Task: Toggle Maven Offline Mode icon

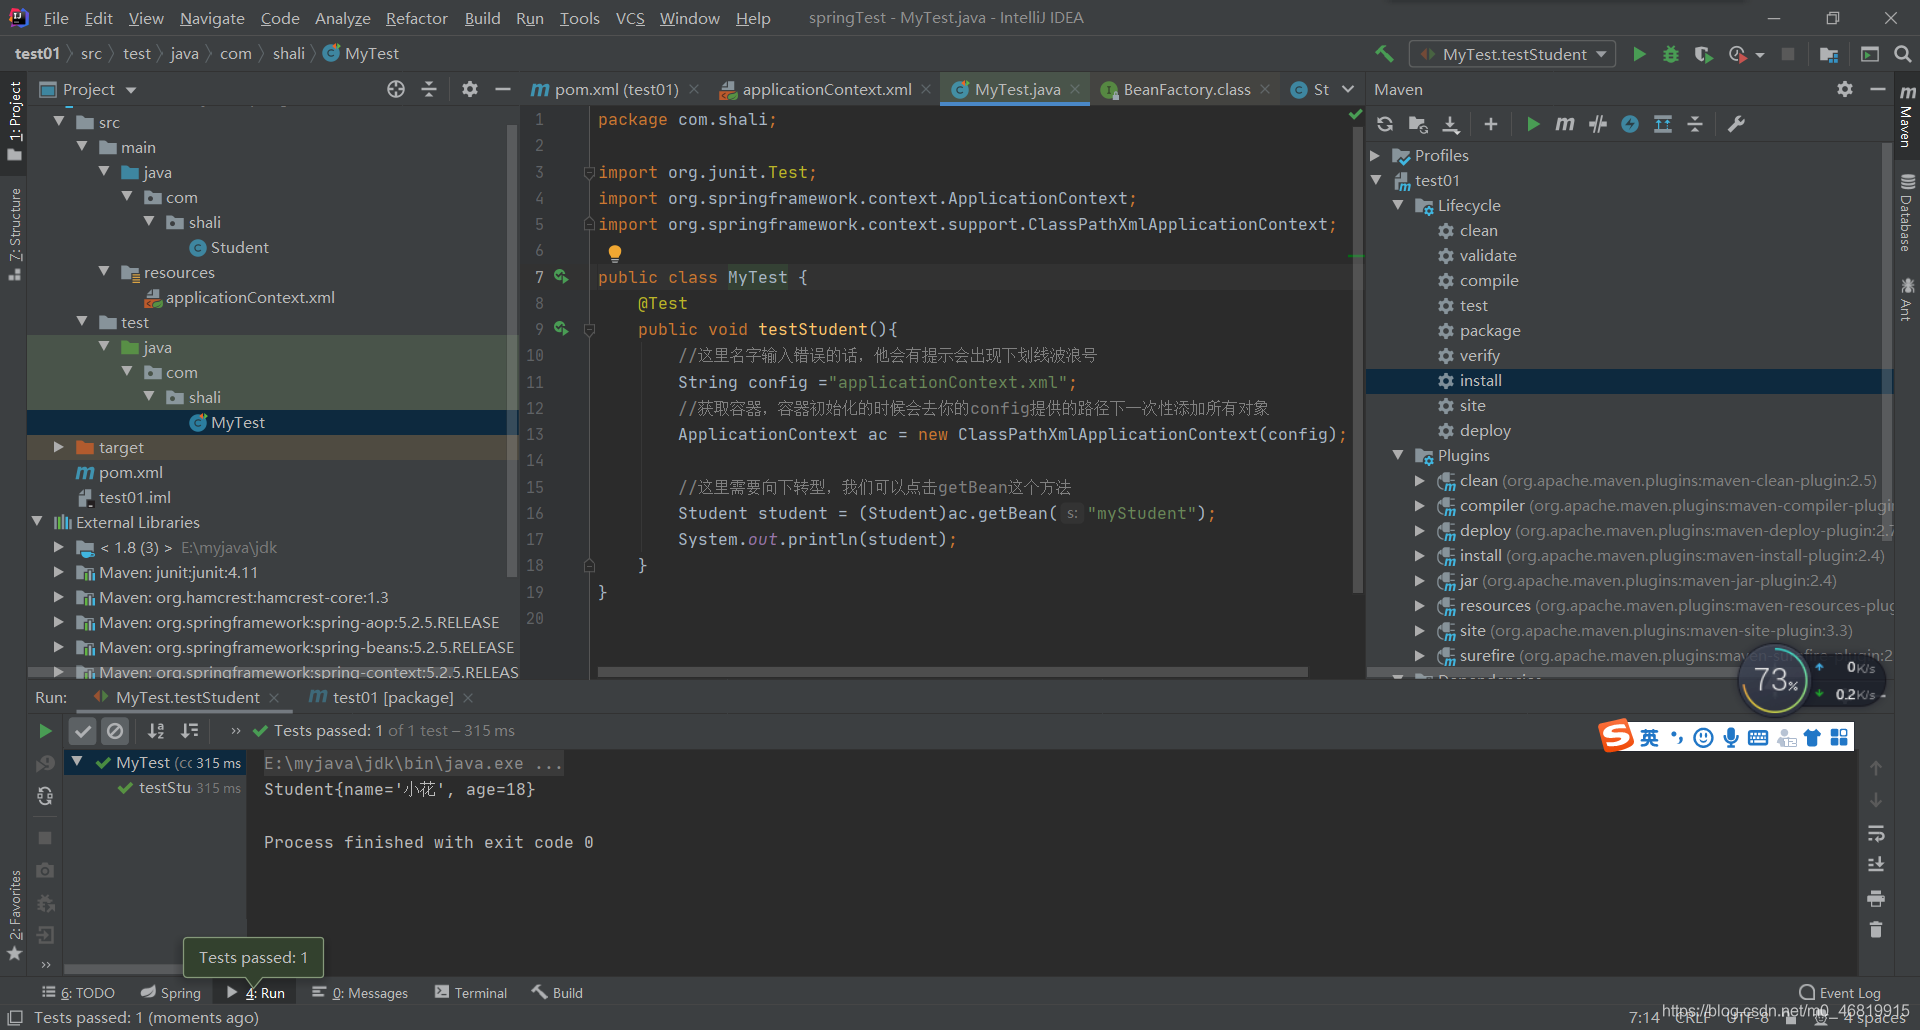Action: [x=1598, y=124]
